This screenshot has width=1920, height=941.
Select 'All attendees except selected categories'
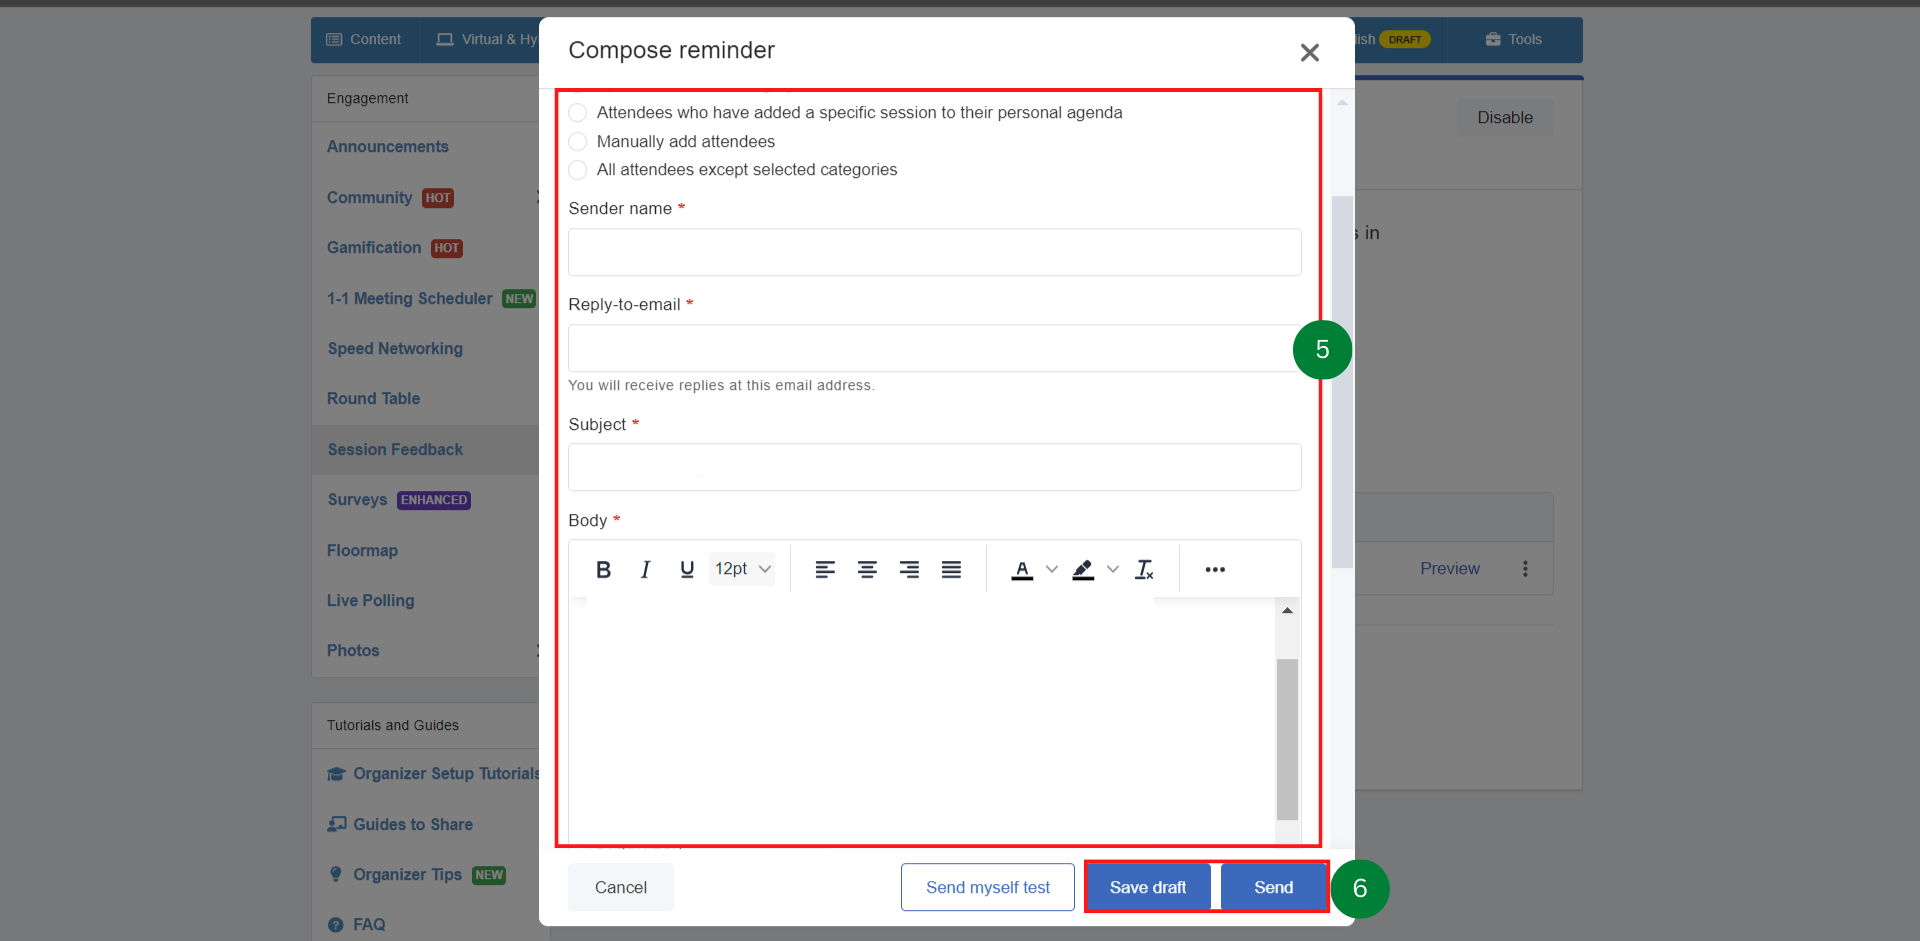tap(578, 170)
